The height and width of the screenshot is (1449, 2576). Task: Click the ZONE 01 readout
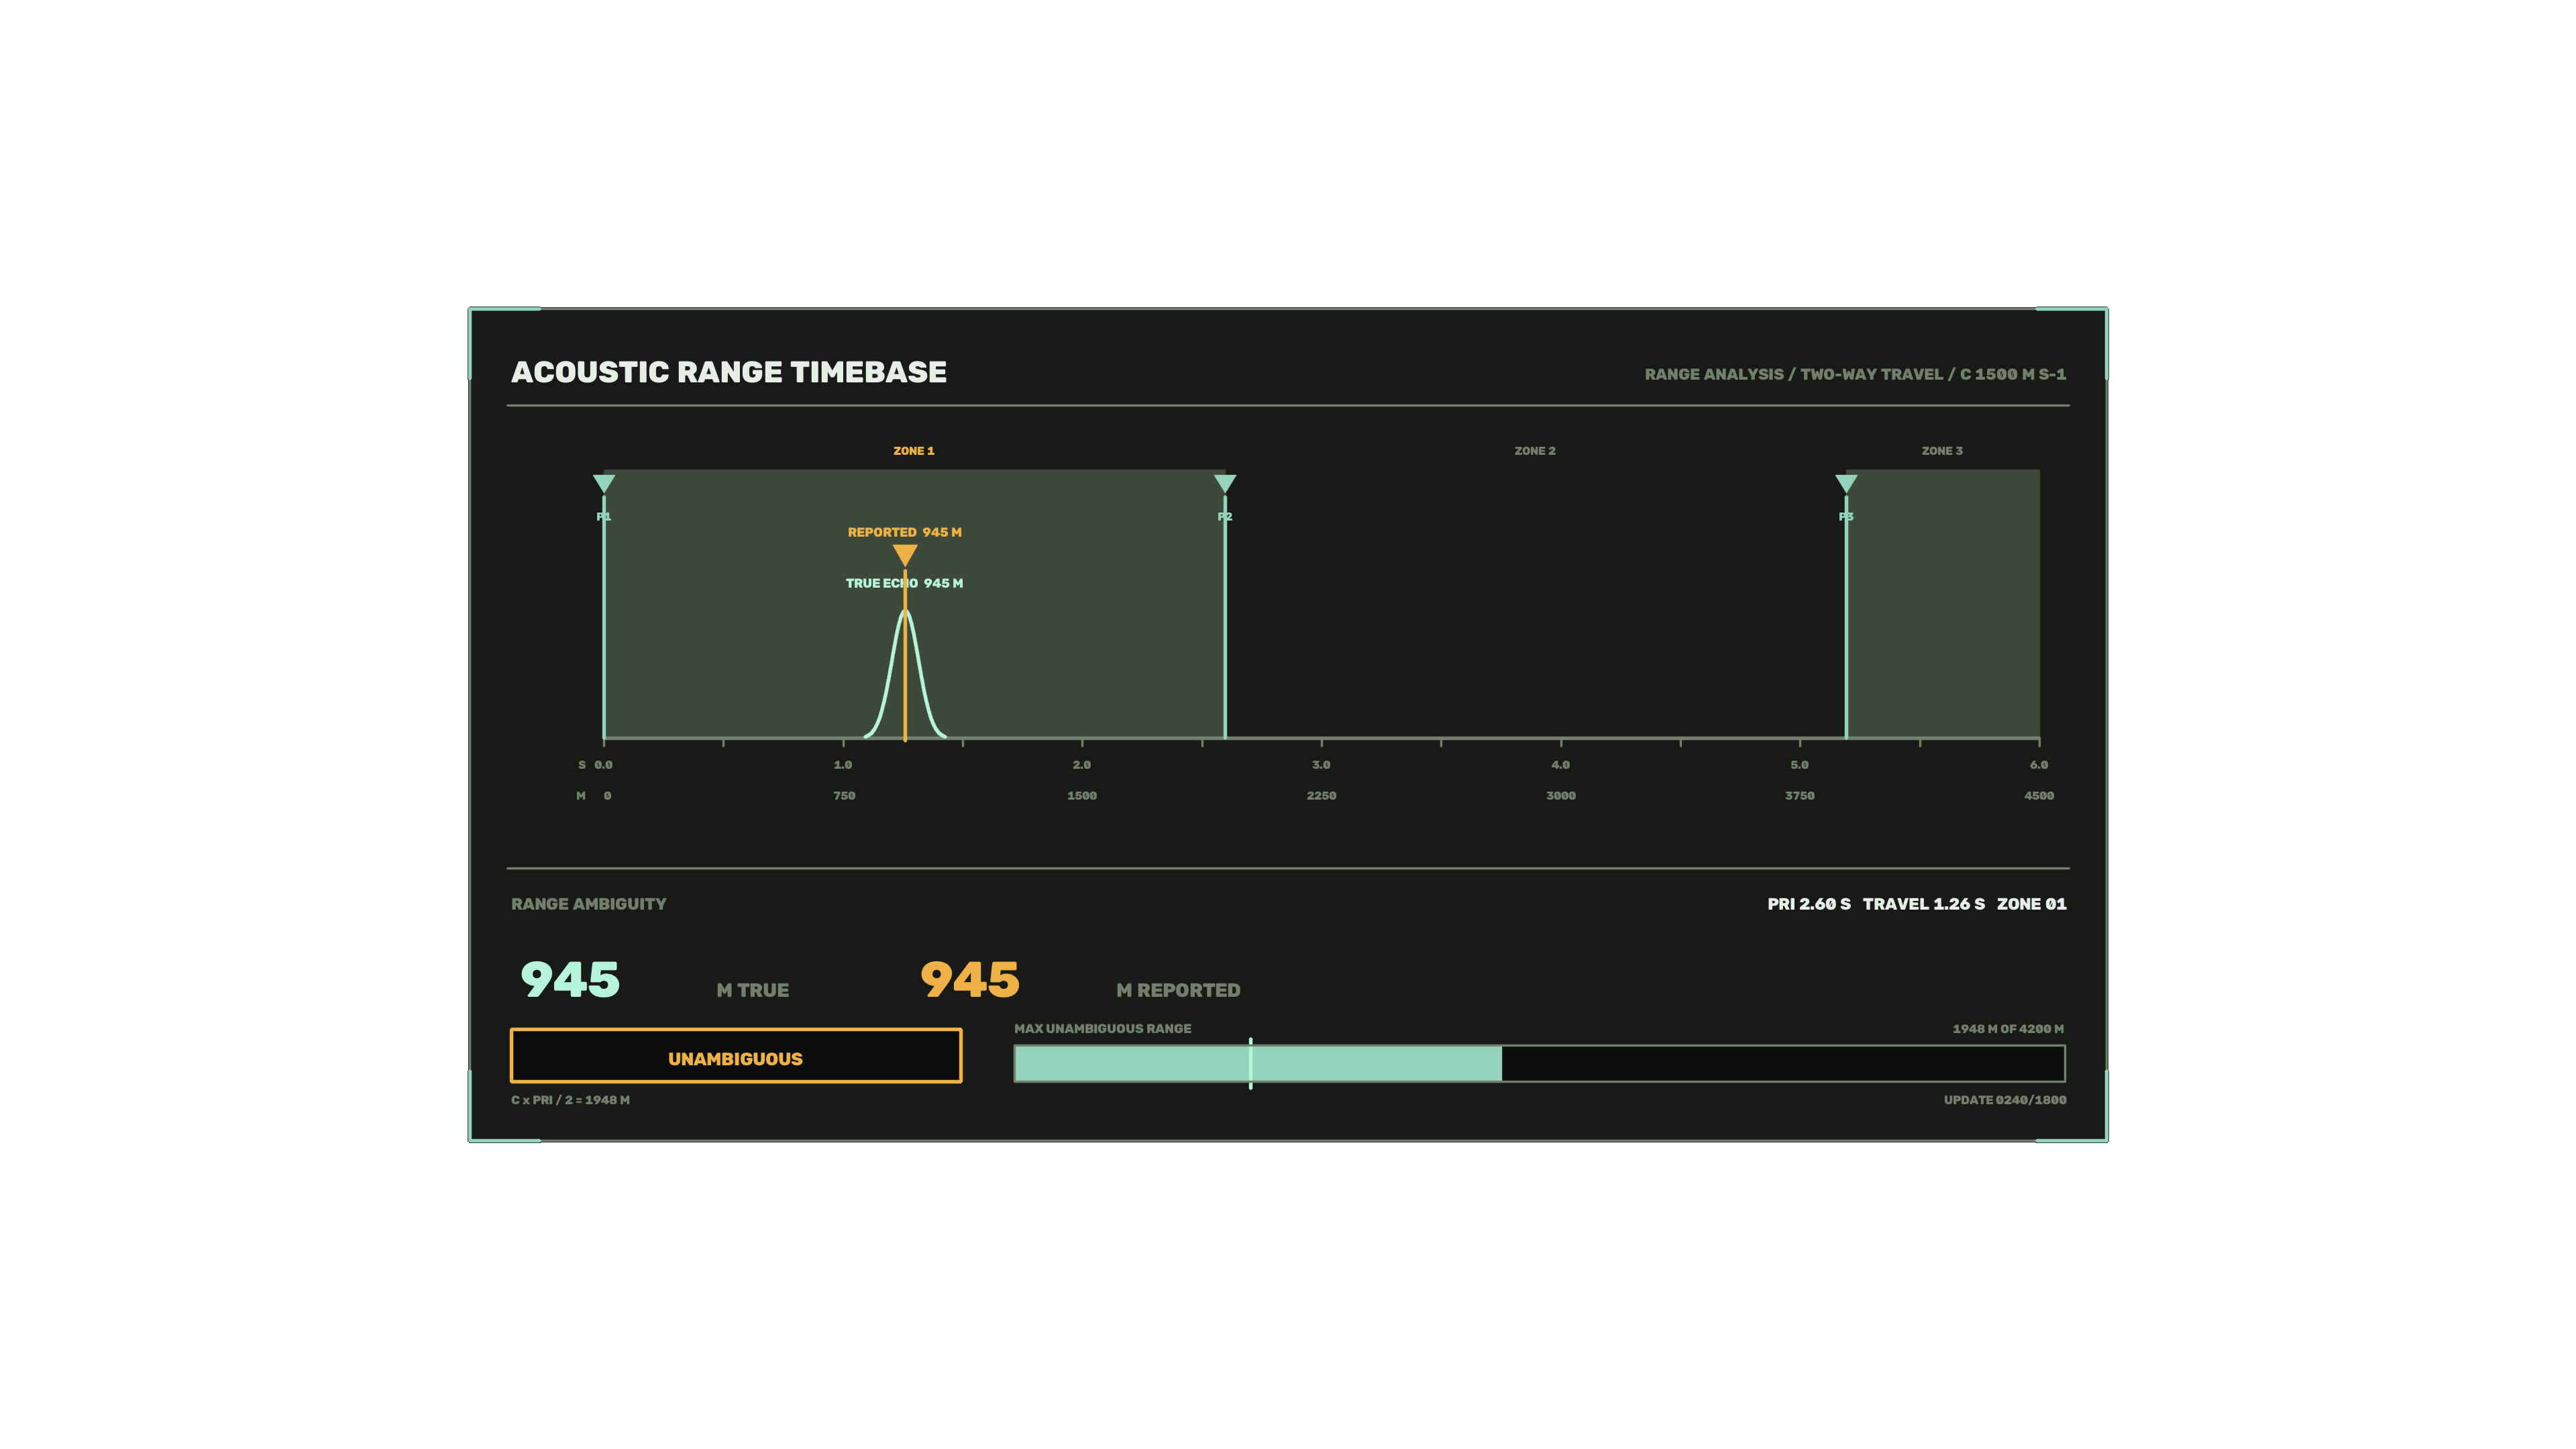[2032, 904]
